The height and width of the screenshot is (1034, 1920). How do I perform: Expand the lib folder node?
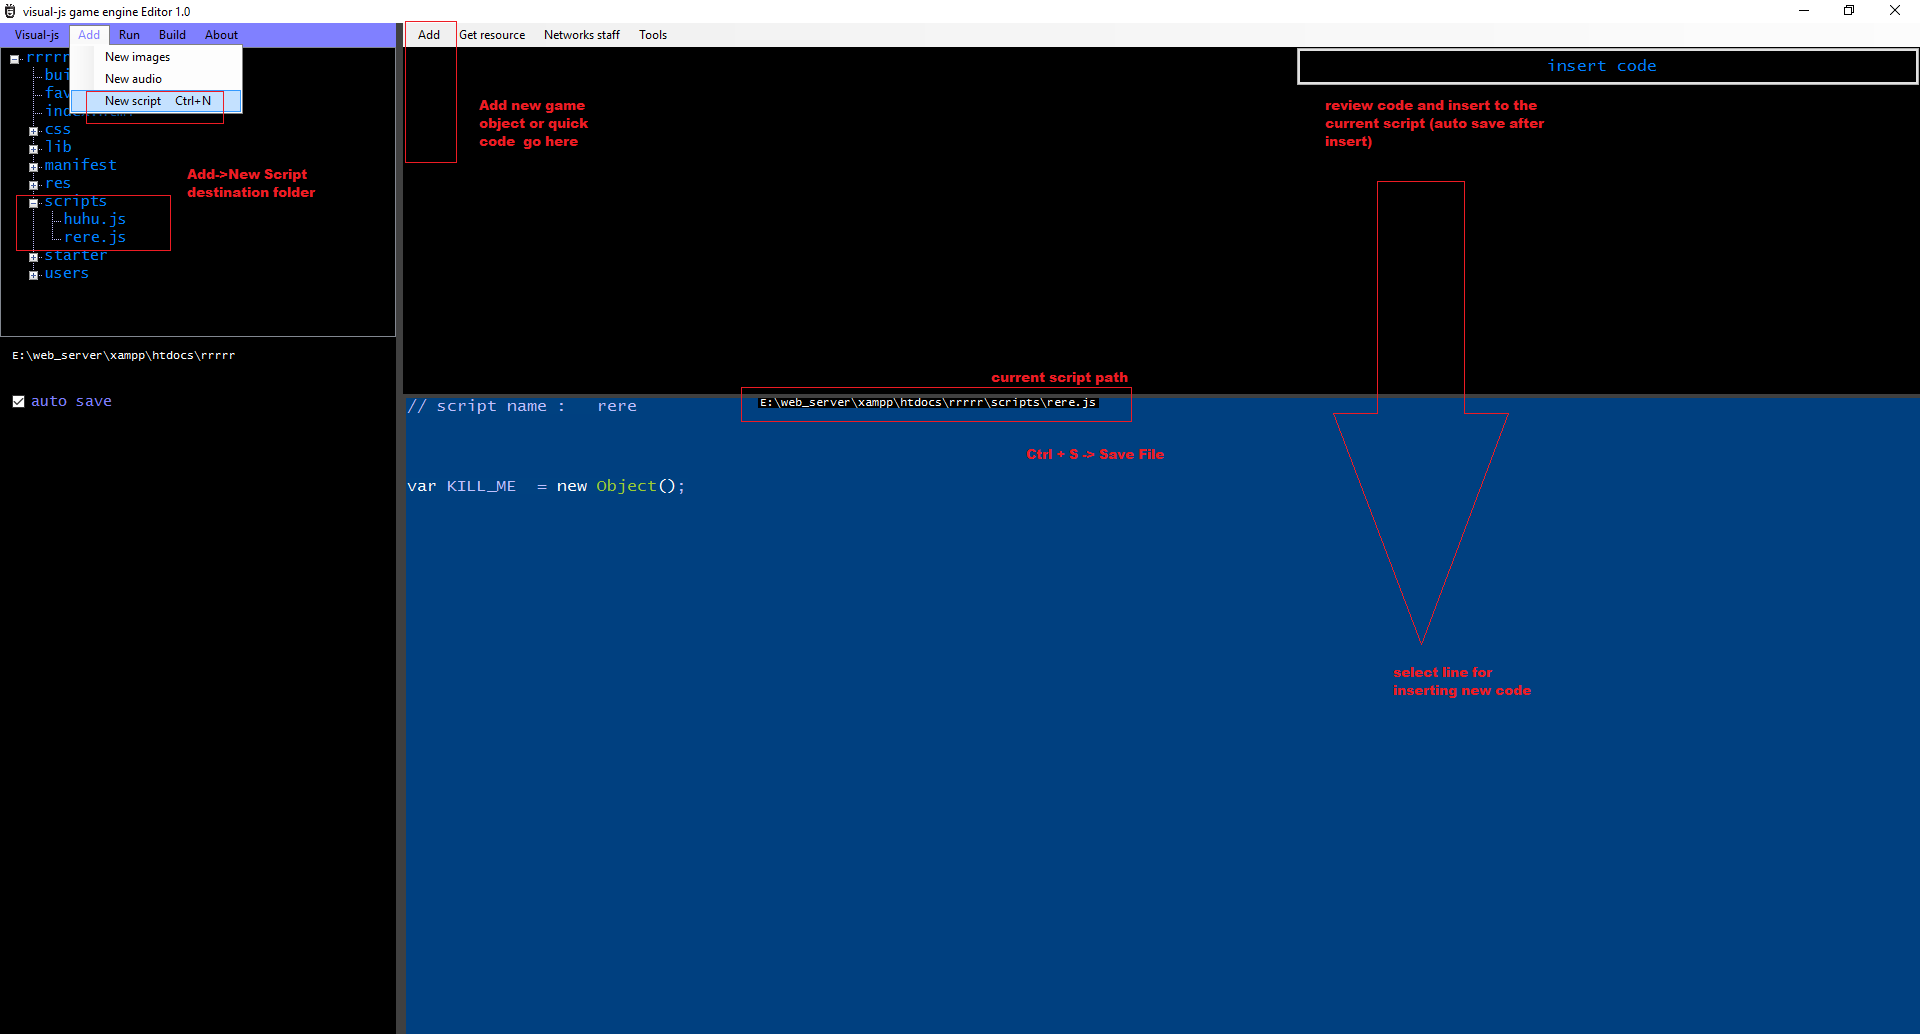click(34, 149)
